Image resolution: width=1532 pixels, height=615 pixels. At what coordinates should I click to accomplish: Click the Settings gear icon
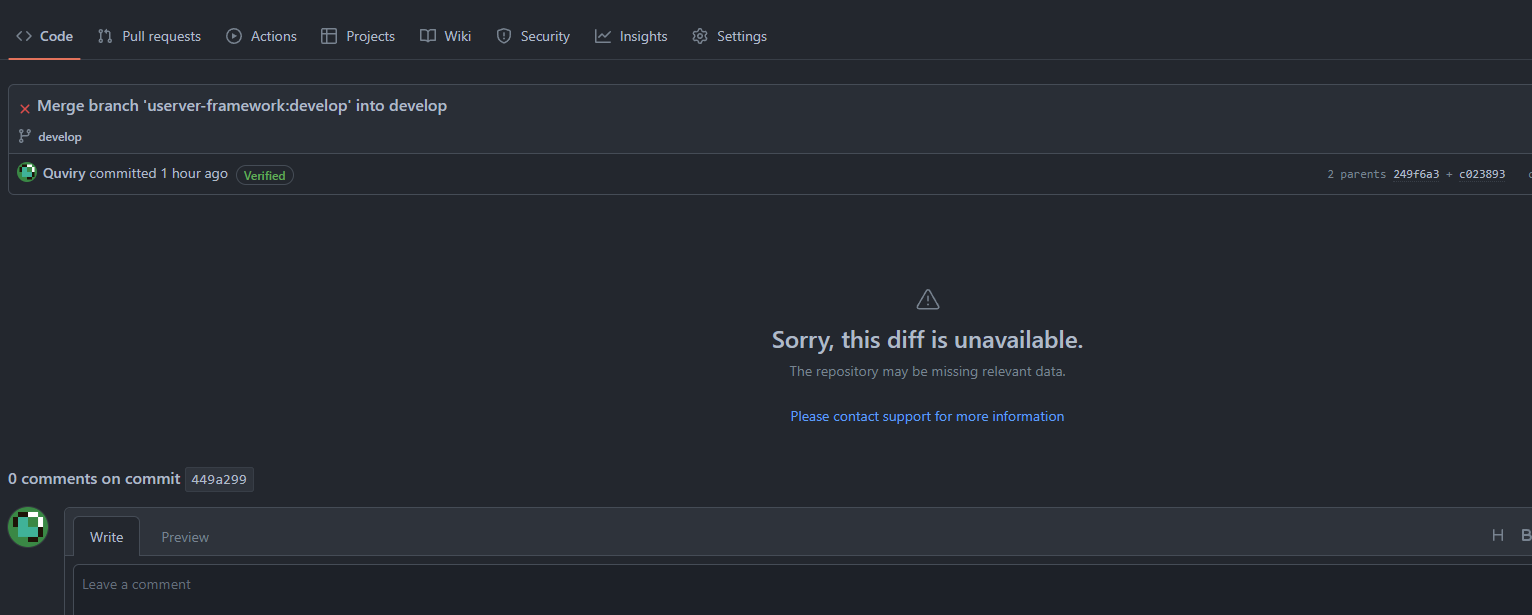pyautogui.click(x=699, y=35)
